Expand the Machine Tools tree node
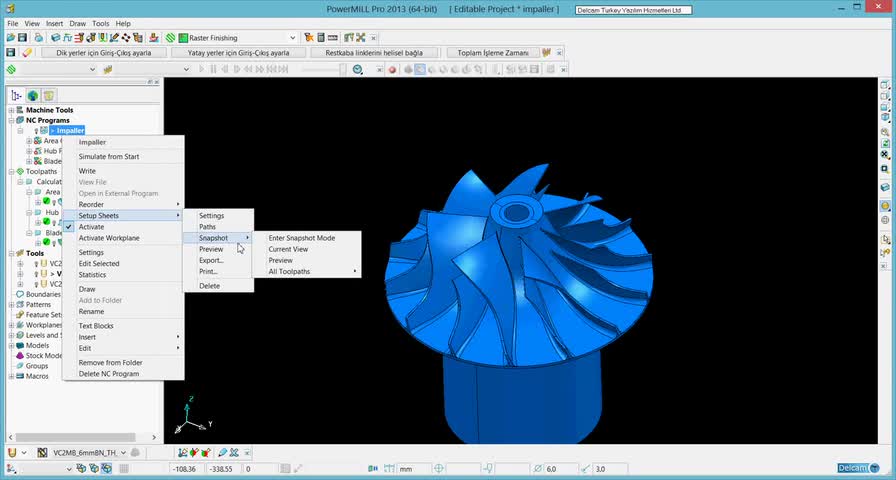Screen dimensions: 896x480 coord(11,110)
